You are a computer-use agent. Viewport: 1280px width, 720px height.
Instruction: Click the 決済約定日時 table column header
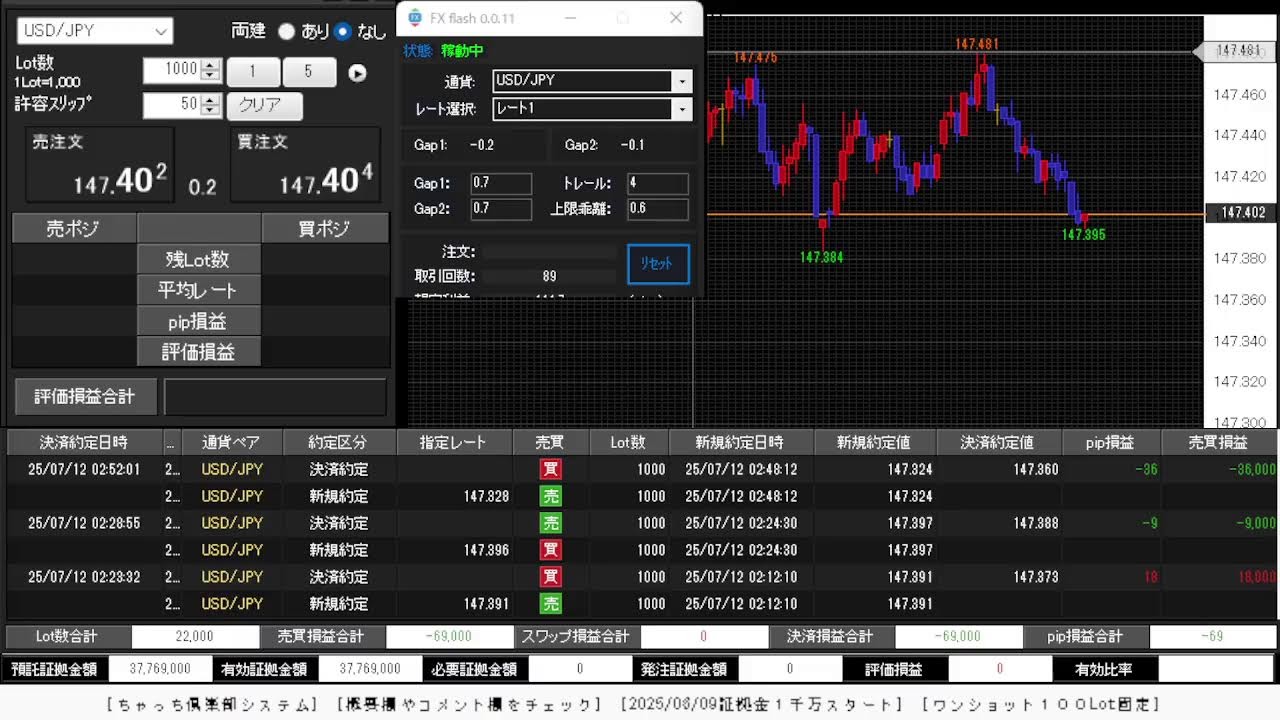[84, 442]
